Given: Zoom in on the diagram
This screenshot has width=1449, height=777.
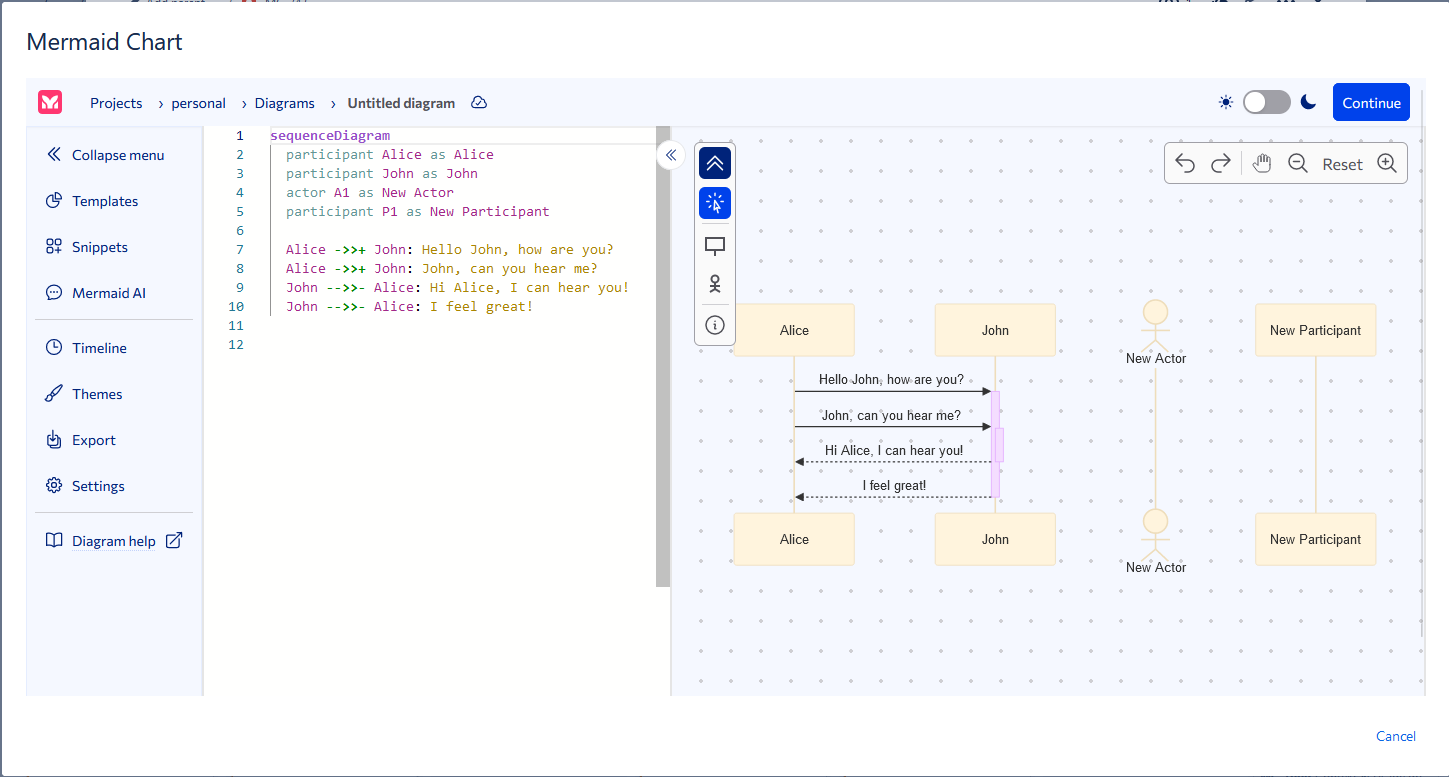Looking at the screenshot, I should [x=1387, y=164].
